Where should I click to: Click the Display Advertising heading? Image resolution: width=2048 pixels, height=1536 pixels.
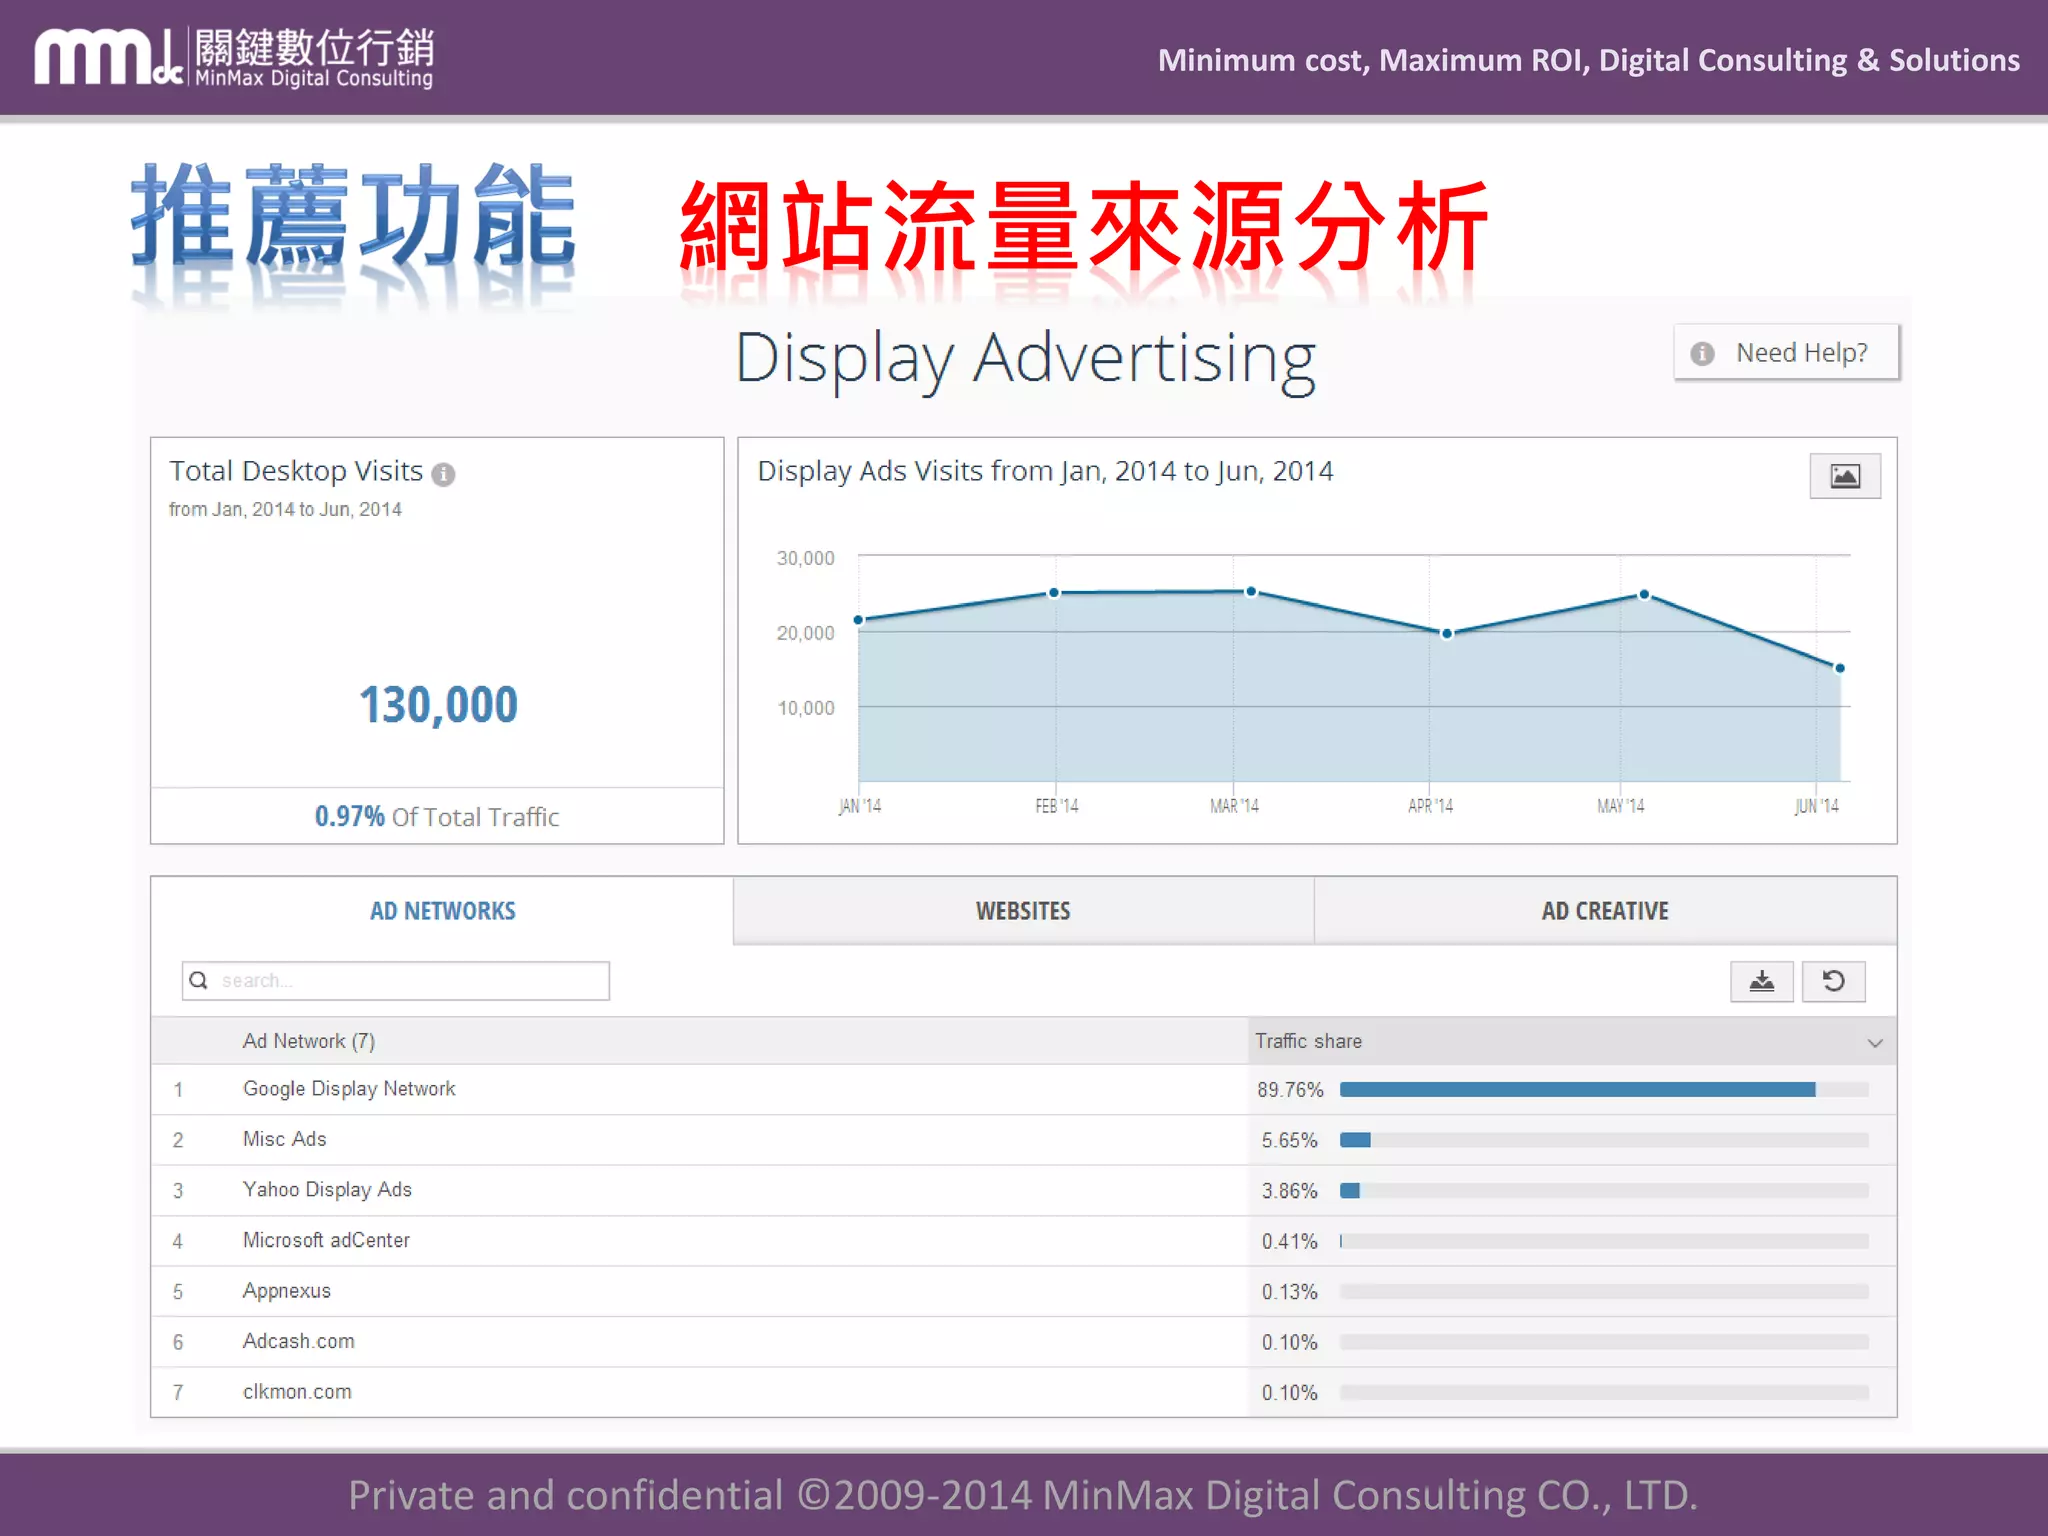(x=1025, y=358)
